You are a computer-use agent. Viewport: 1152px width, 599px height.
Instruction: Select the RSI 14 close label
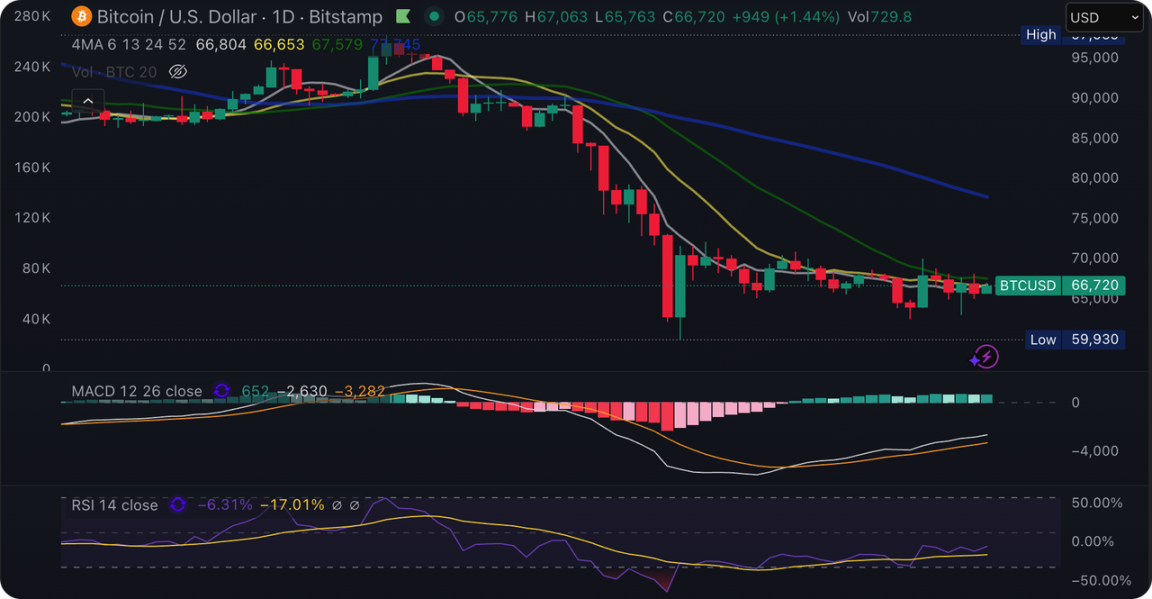pyautogui.click(x=115, y=505)
